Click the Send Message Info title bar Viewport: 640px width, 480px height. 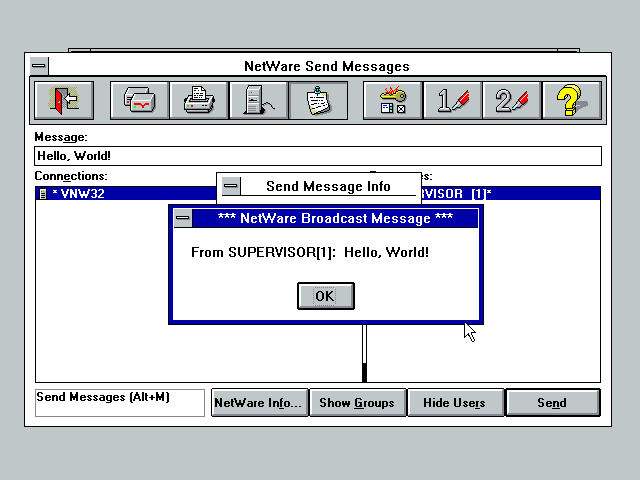point(329,187)
